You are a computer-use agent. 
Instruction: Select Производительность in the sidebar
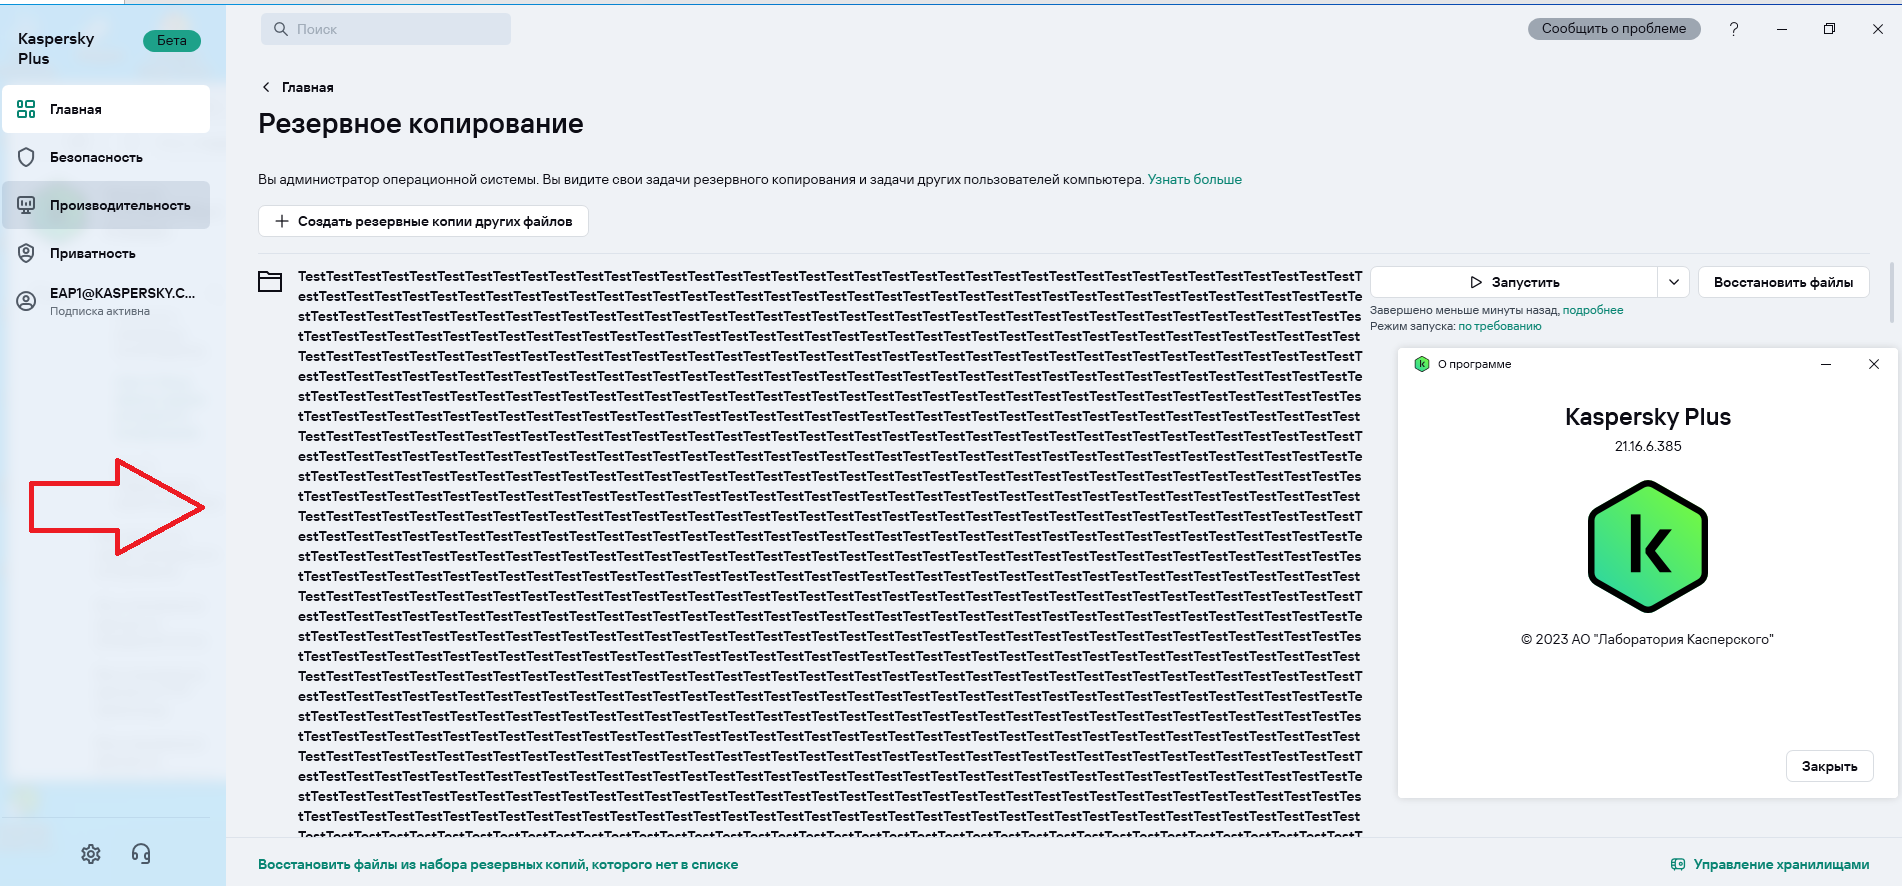pyautogui.click(x=106, y=205)
